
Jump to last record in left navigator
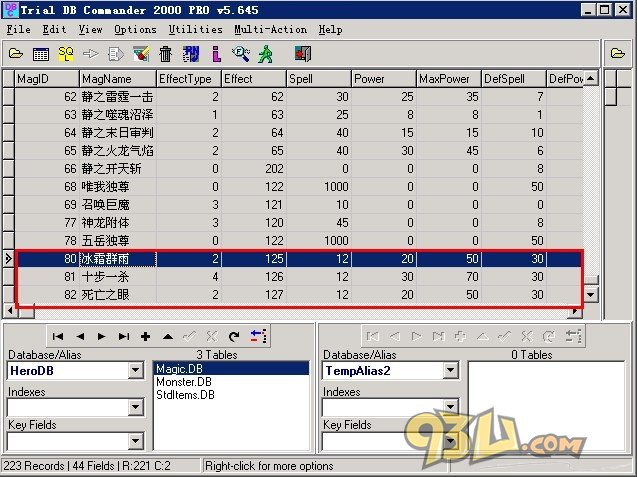tap(124, 336)
